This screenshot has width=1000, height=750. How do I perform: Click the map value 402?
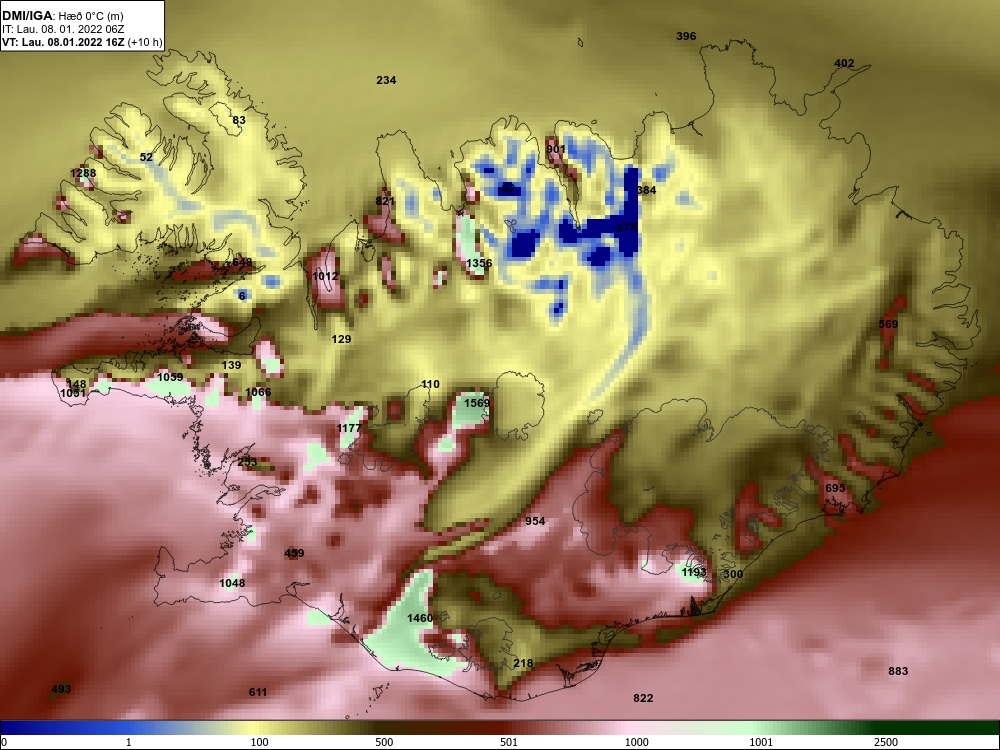pyautogui.click(x=844, y=63)
